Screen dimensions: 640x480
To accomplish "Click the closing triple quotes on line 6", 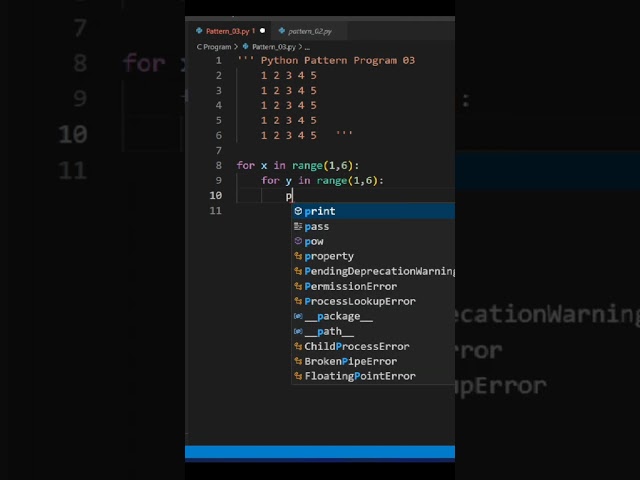I will coord(344,134).
